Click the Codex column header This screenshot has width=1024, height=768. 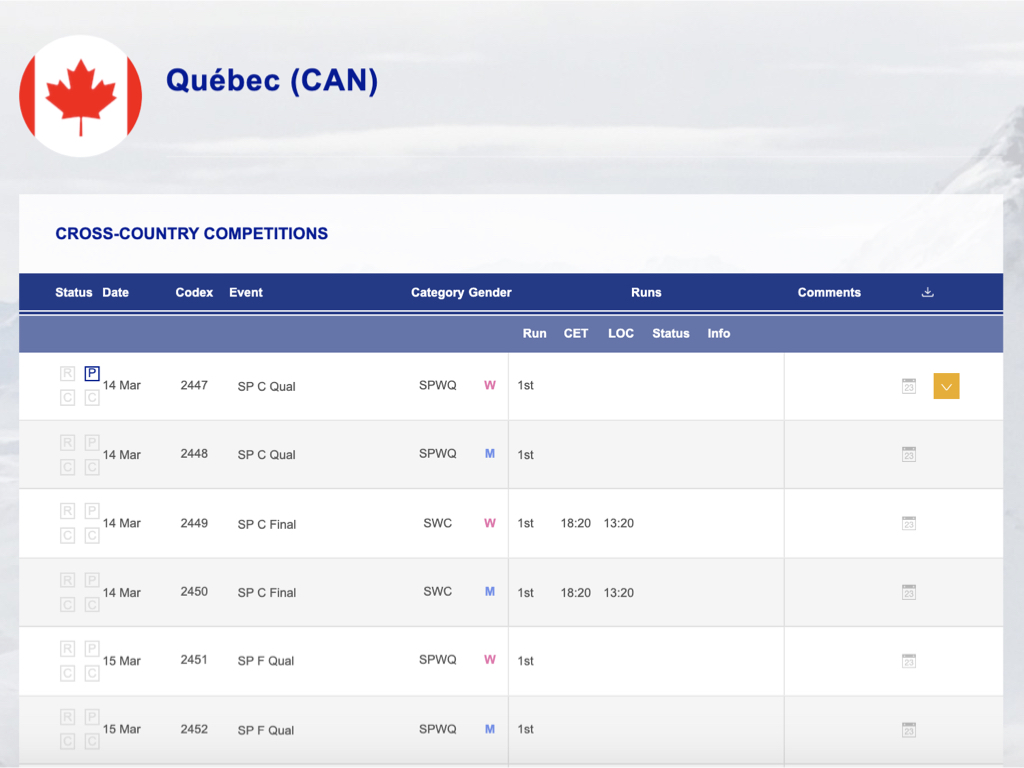click(x=194, y=292)
